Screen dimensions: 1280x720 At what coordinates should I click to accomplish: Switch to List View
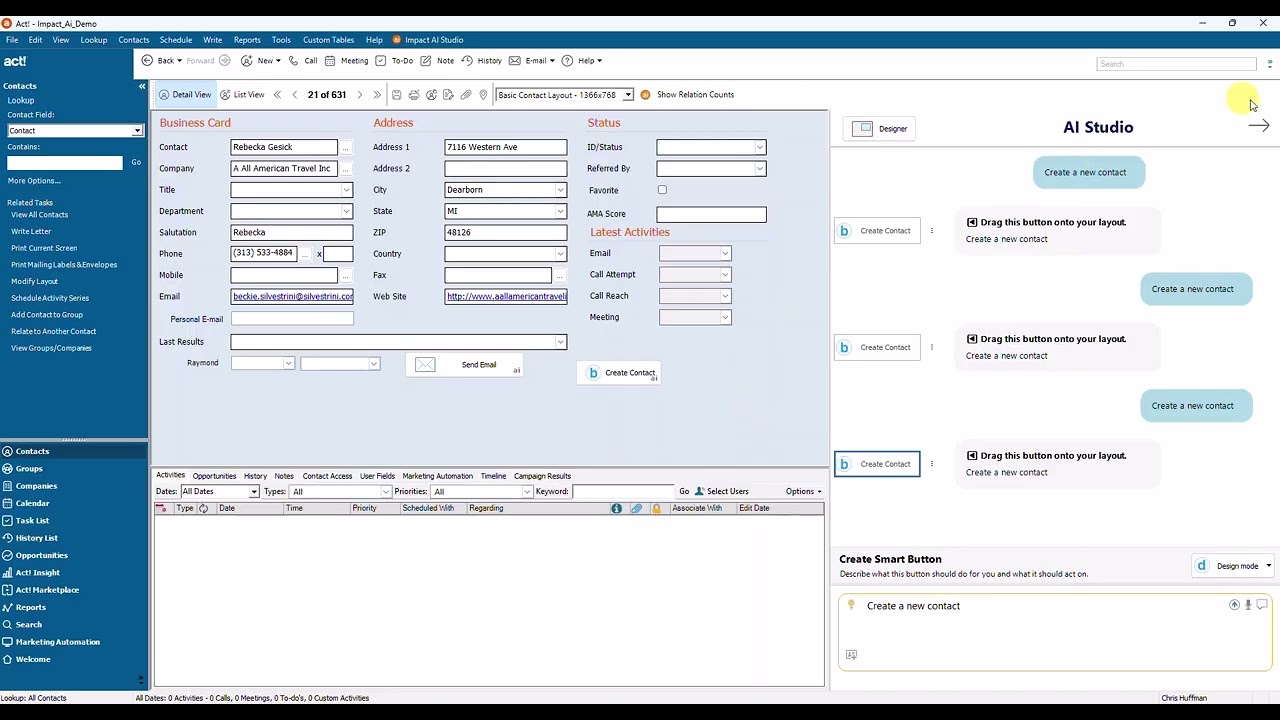click(242, 95)
